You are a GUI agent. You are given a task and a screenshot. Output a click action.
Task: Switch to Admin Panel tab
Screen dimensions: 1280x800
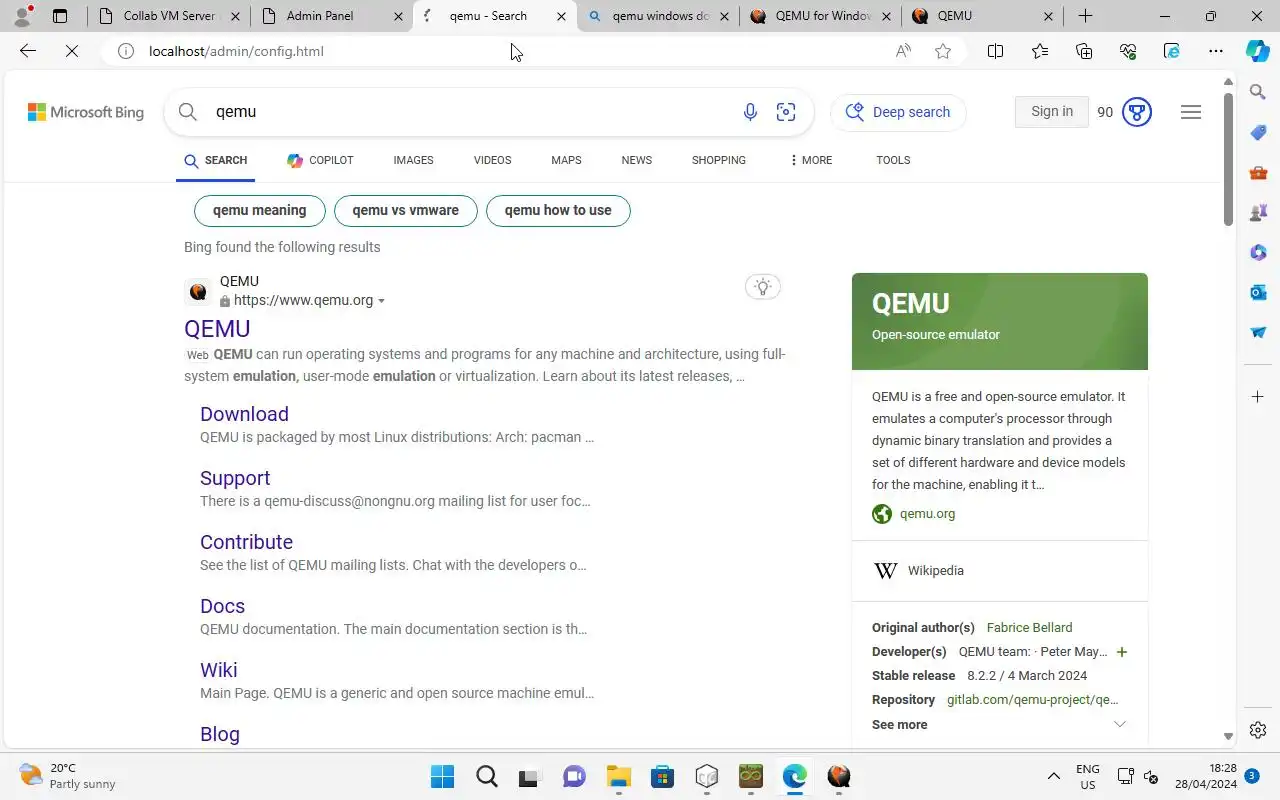point(331,16)
